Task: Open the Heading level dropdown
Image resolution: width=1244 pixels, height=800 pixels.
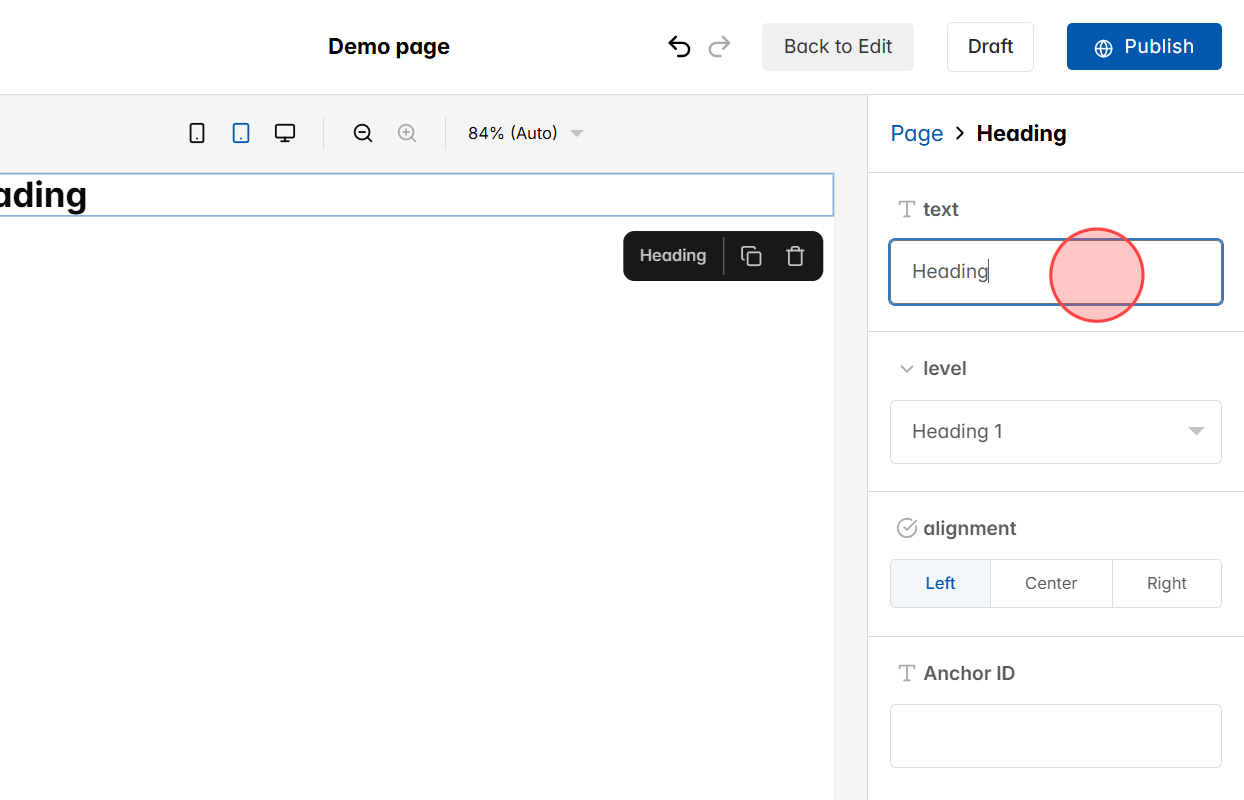Action: pos(1055,431)
